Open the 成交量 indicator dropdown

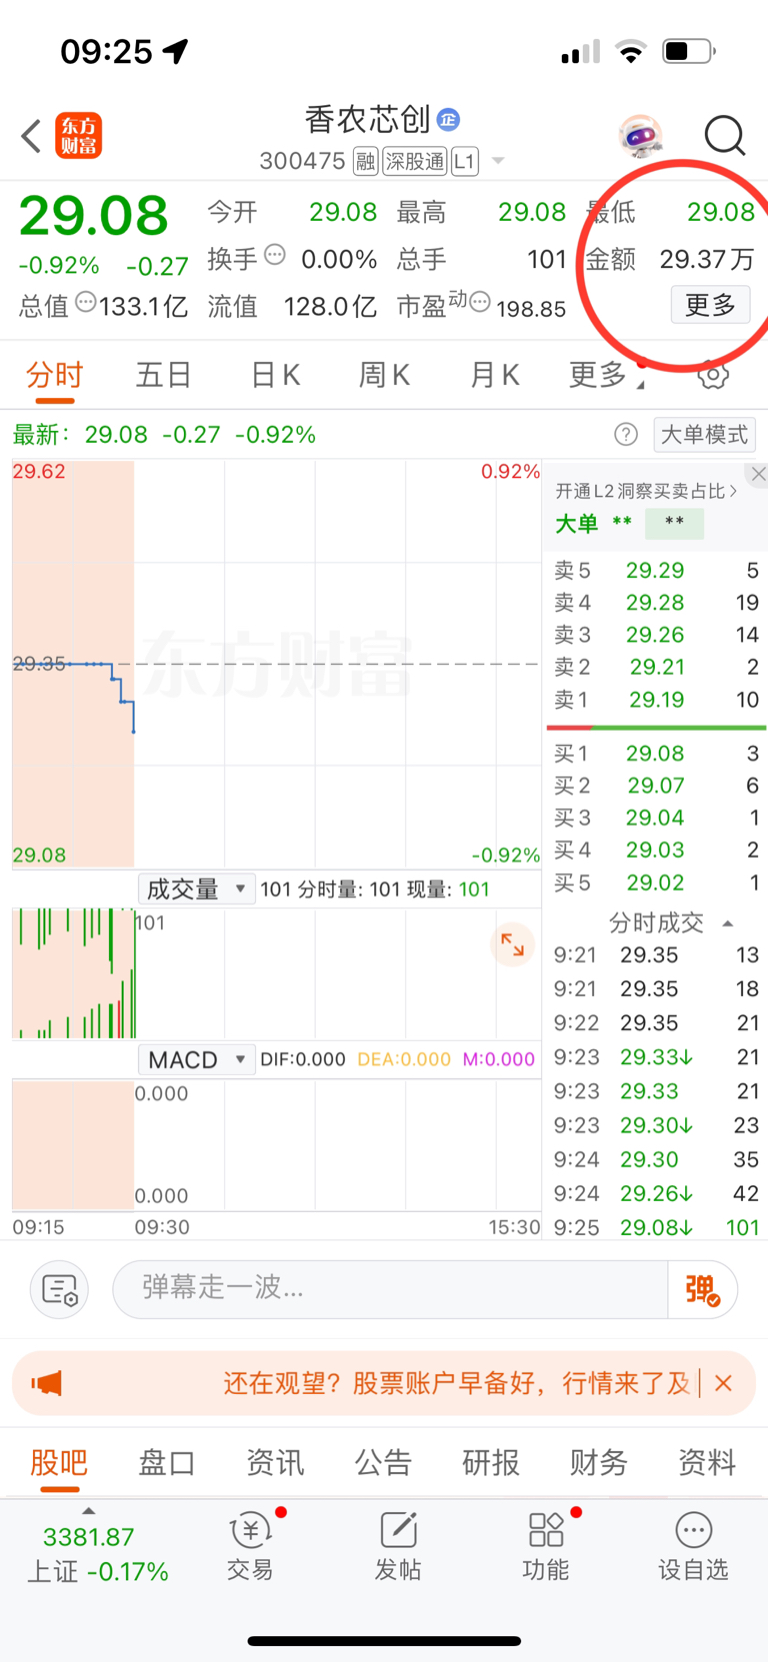[196, 889]
